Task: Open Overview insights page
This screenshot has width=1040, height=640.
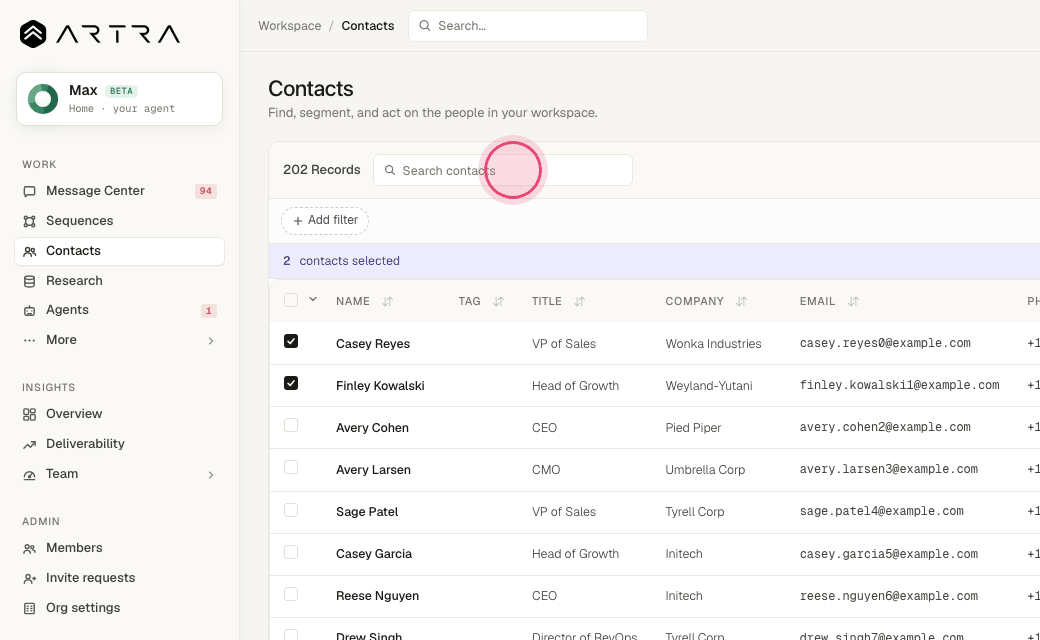Action: tap(119, 414)
